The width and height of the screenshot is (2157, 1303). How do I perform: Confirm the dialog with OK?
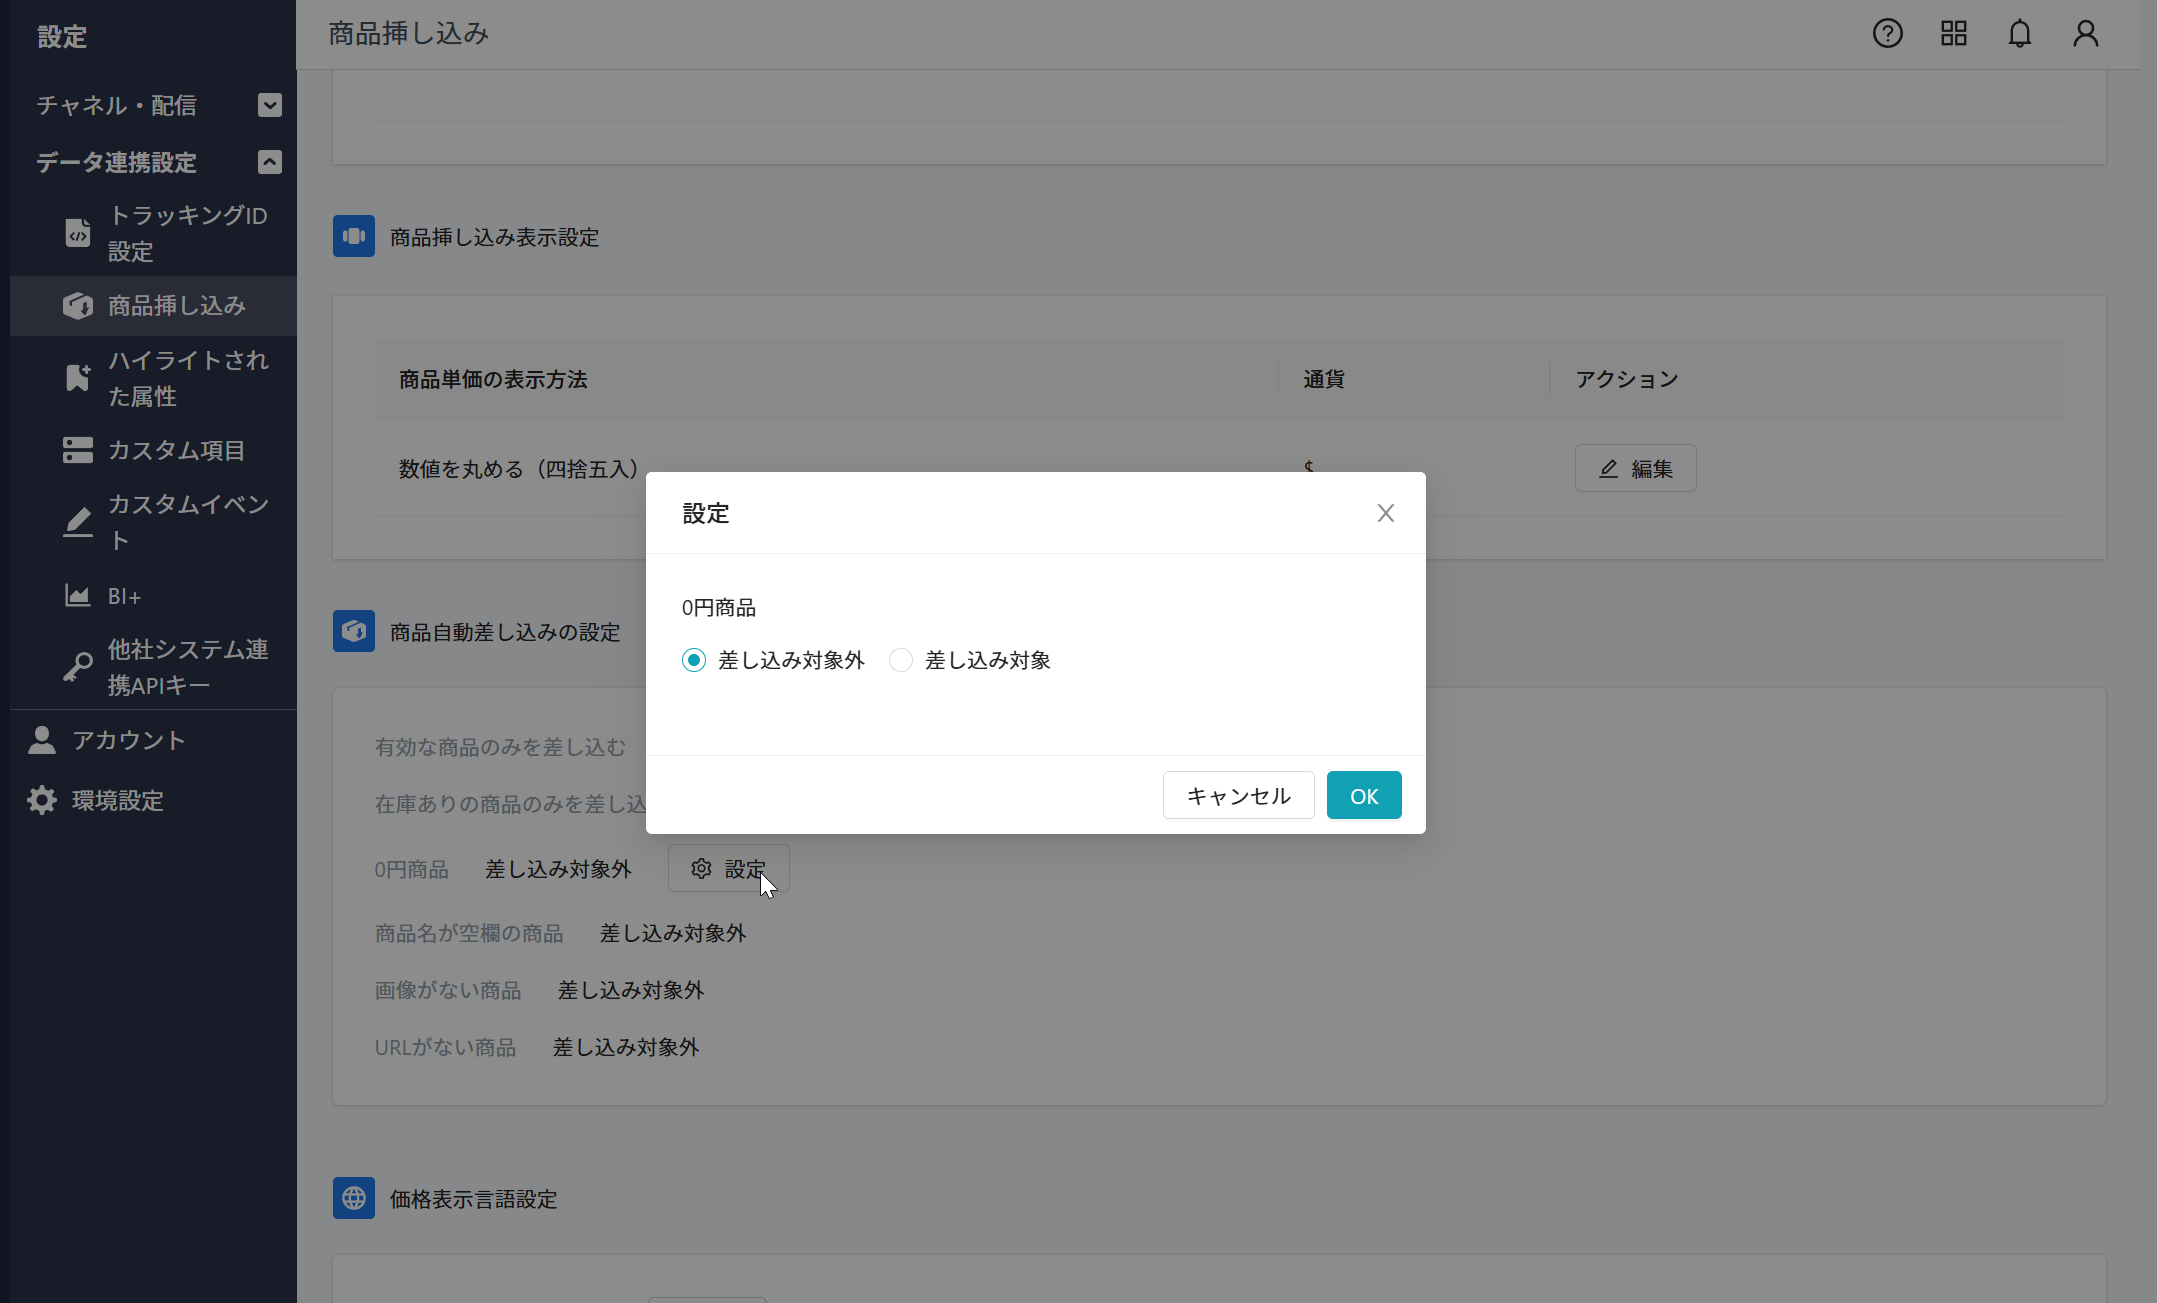[x=1363, y=795]
